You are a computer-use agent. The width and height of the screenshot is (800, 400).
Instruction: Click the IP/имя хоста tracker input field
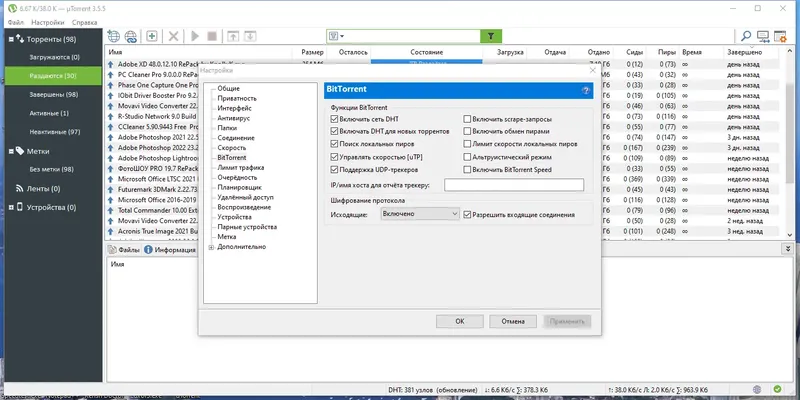pos(514,185)
